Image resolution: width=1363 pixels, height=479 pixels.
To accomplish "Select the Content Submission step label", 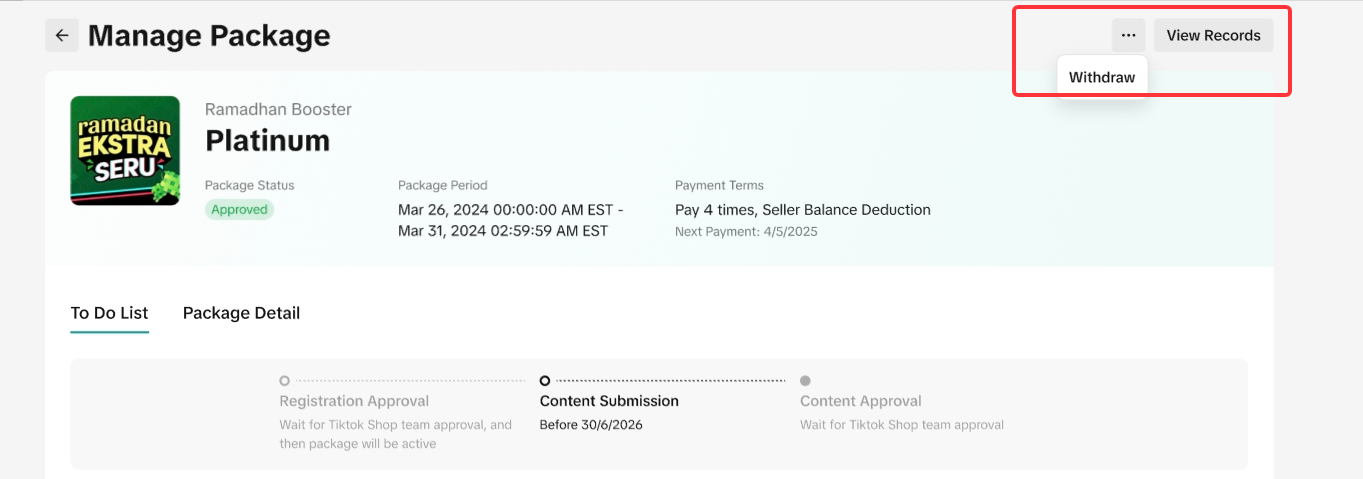I will (609, 401).
